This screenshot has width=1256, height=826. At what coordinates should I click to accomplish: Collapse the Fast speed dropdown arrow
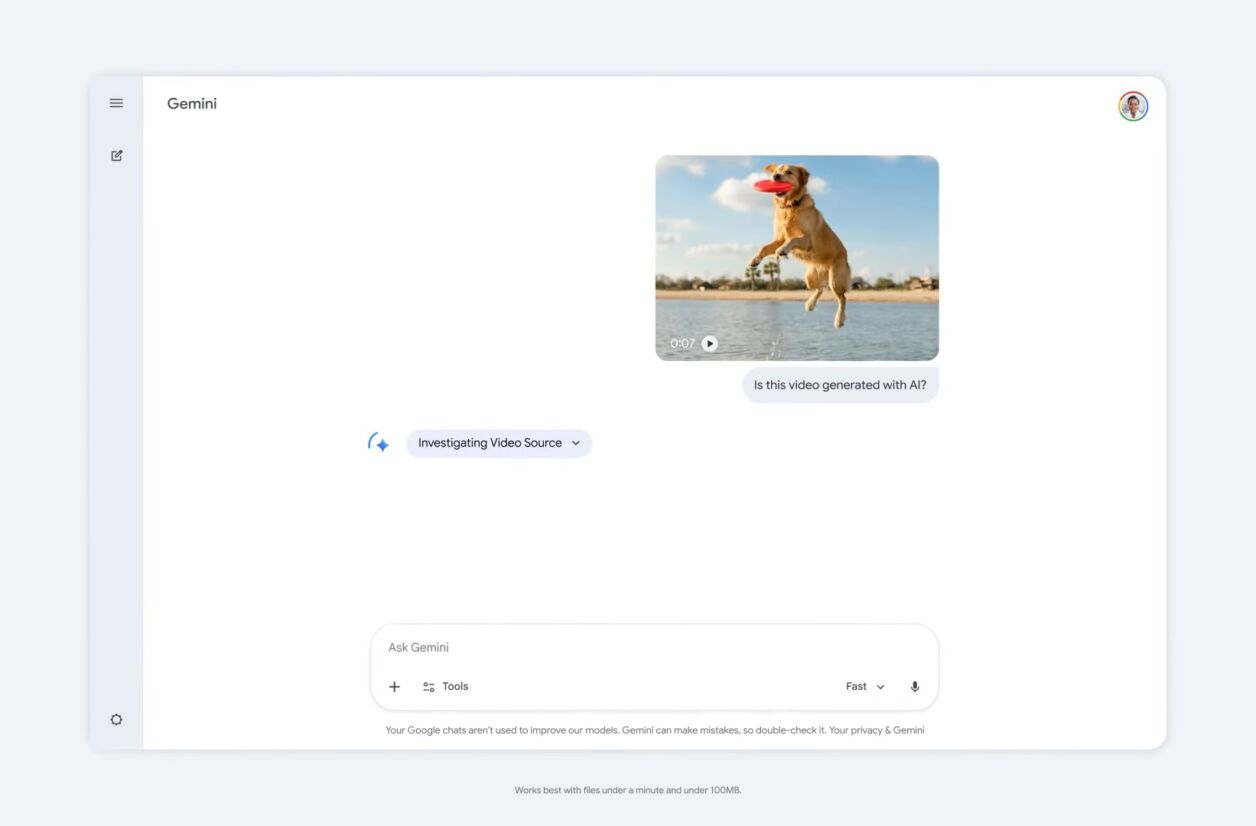tap(880, 686)
